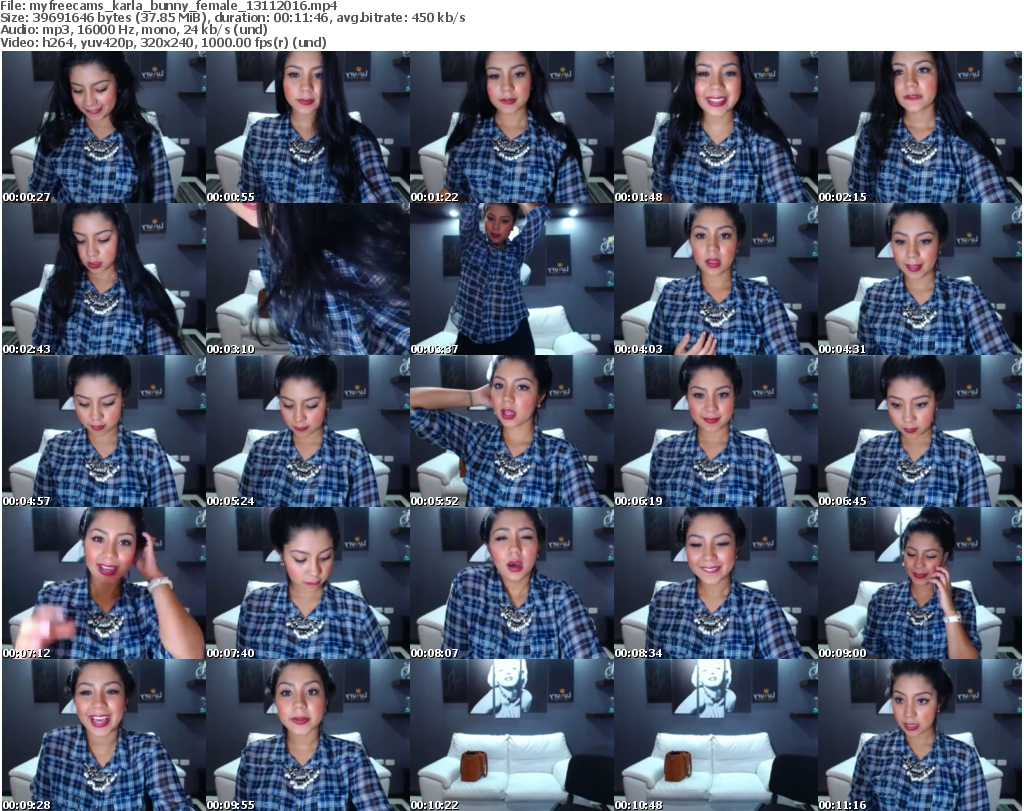The height and width of the screenshot is (811, 1024).
Task: Click the frame timestamped 00:02:15
Action: coord(919,128)
